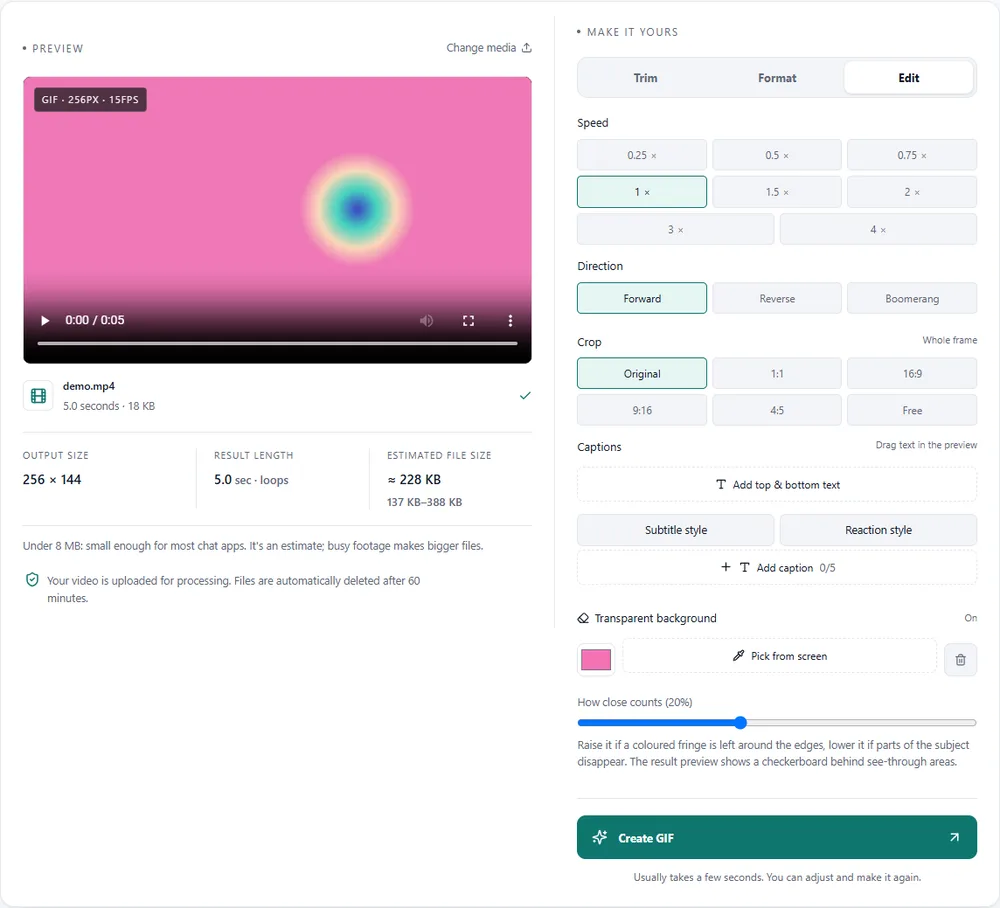Click Pick from screen eyedropper button
1000x908 pixels.
[x=779, y=656]
